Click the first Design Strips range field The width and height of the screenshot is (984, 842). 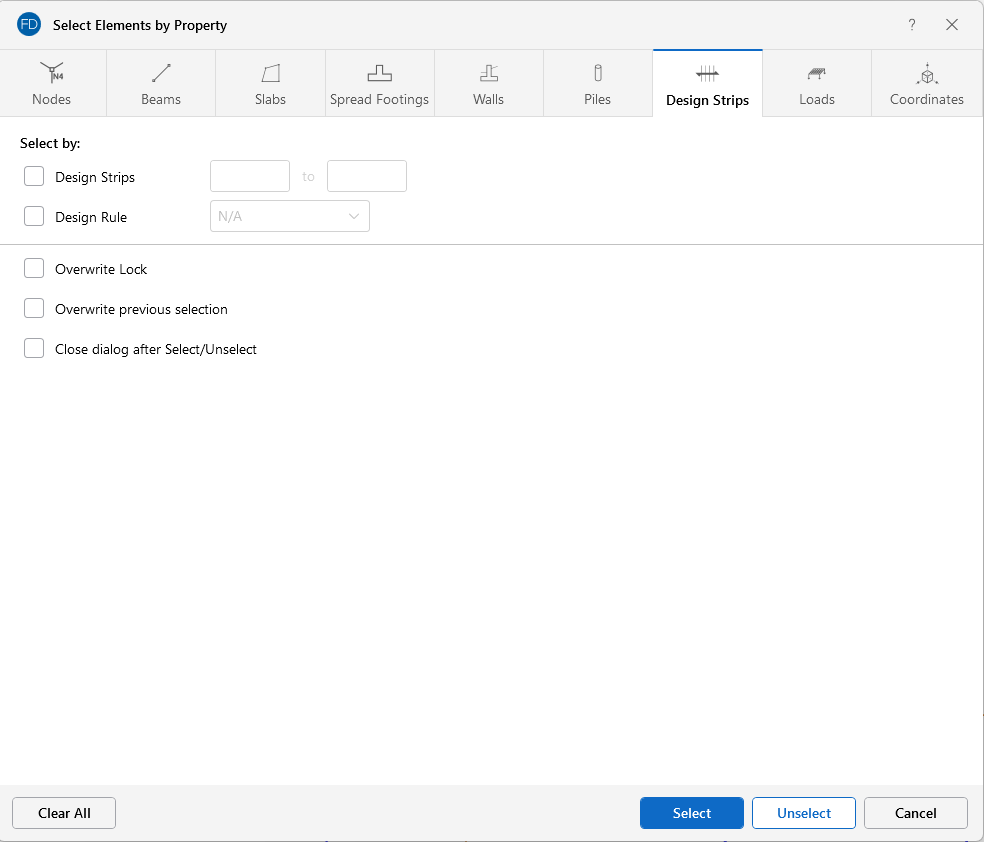pos(250,177)
